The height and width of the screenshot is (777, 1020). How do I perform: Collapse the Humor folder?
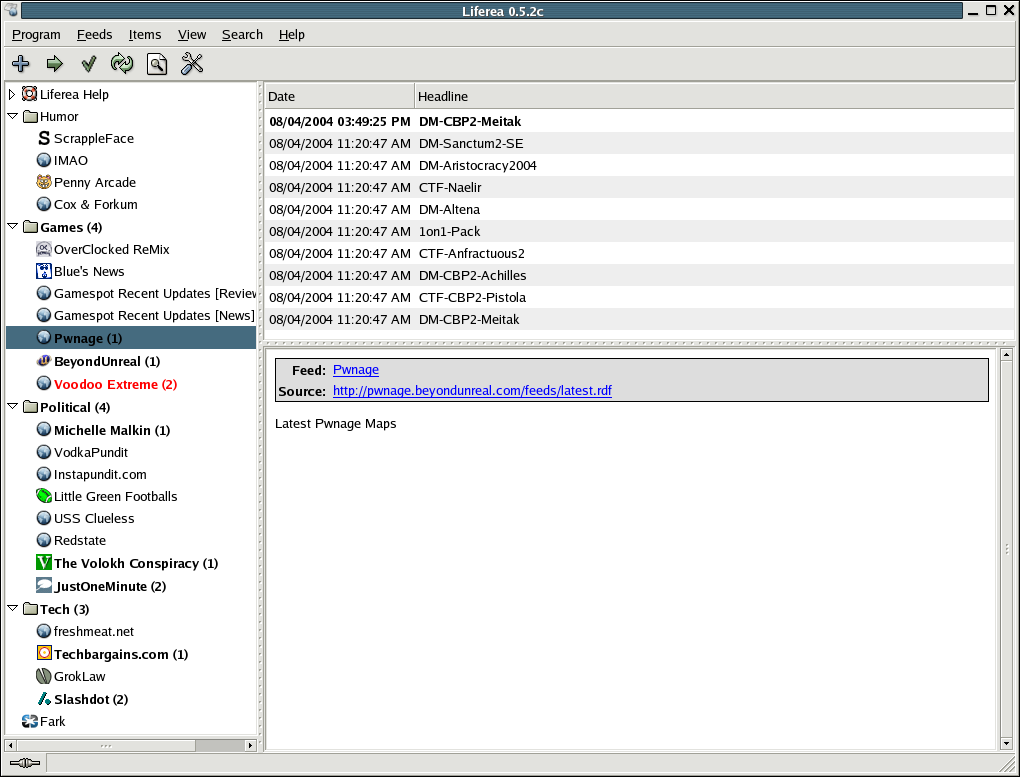(x=12, y=116)
